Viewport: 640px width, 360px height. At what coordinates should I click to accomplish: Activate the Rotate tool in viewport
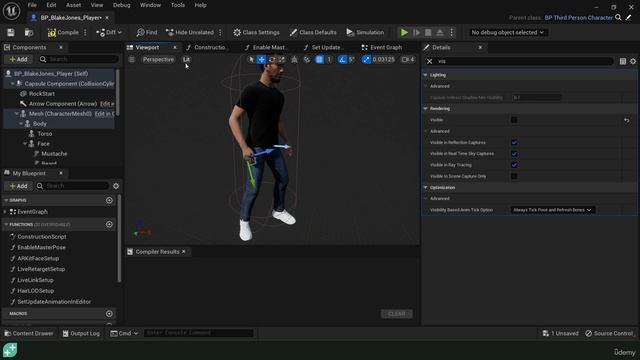coord(272,60)
